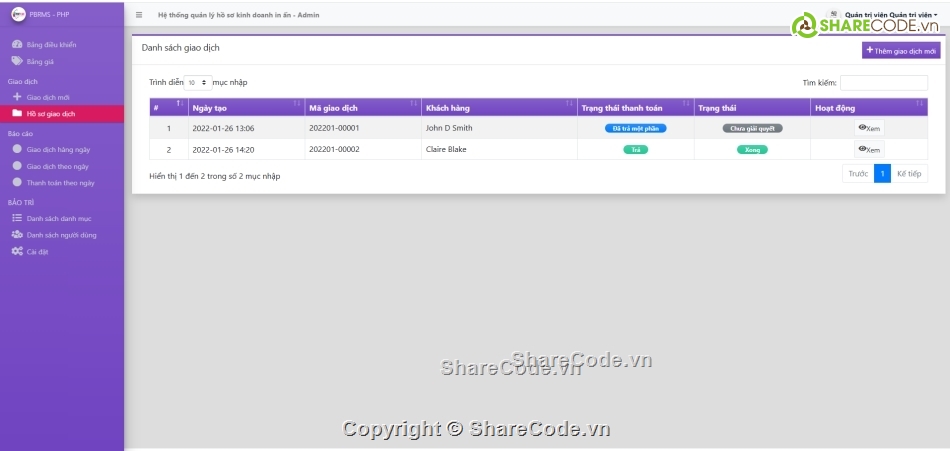950x451 pixels.
Task: Click the PBRMS logo in sidebar
Action: (17, 14)
